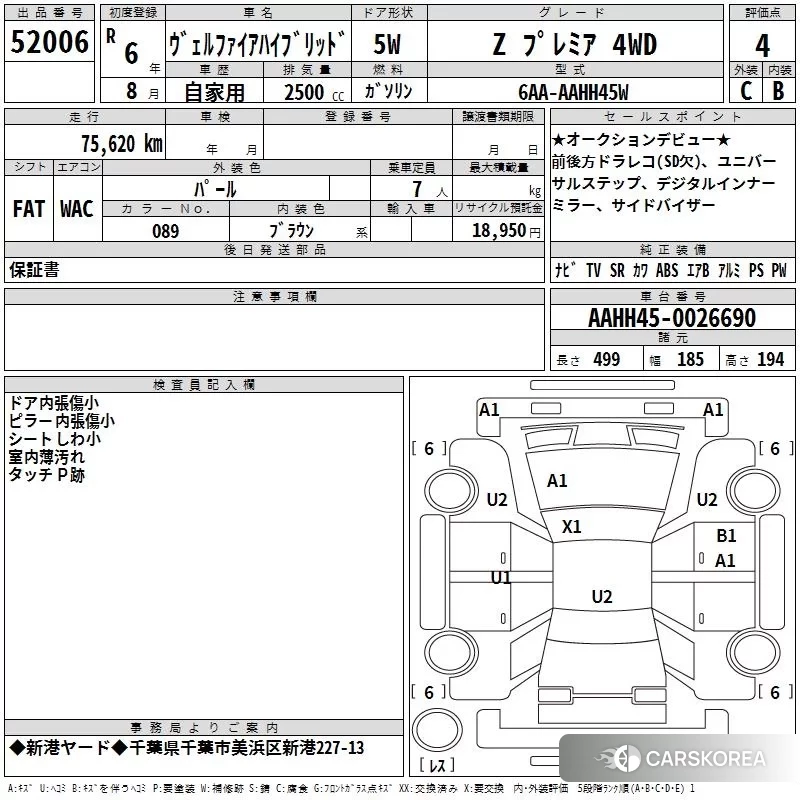Click the 保証書 entry
The image size is (800, 800).
34,270
